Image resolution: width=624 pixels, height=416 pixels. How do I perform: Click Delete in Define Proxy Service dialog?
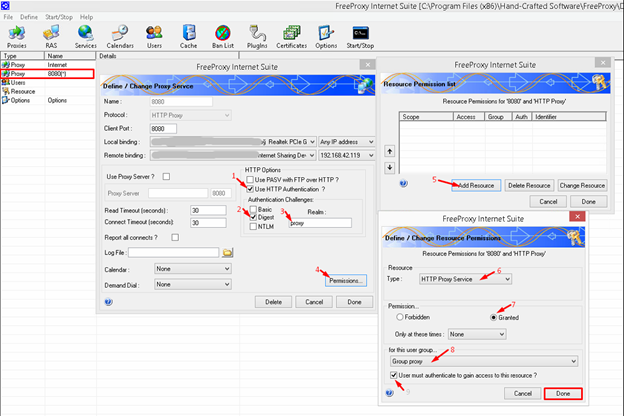click(x=273, y=302)
